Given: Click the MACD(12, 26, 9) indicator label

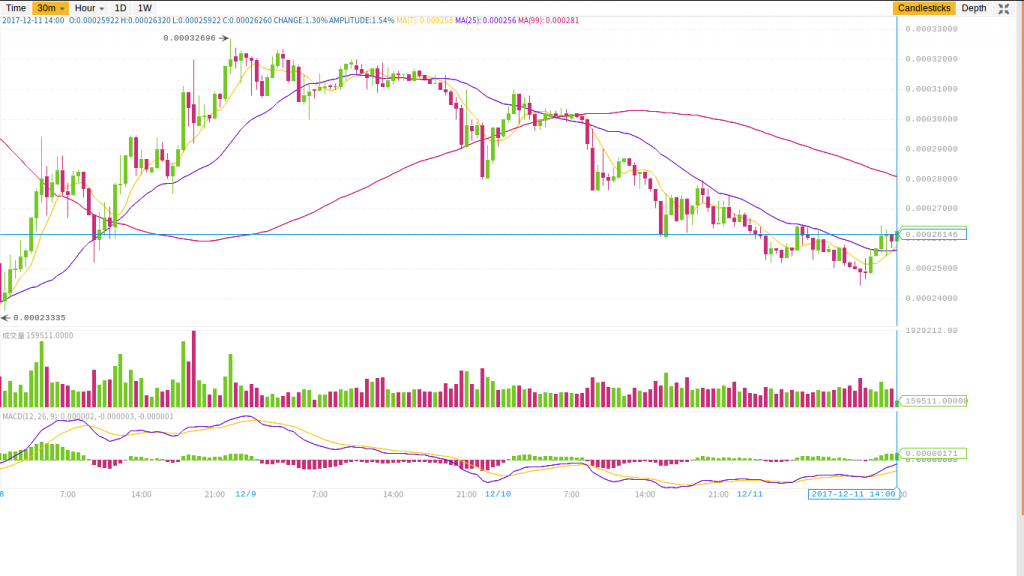Looking at the screenshot, I should [x=88, y=416].
